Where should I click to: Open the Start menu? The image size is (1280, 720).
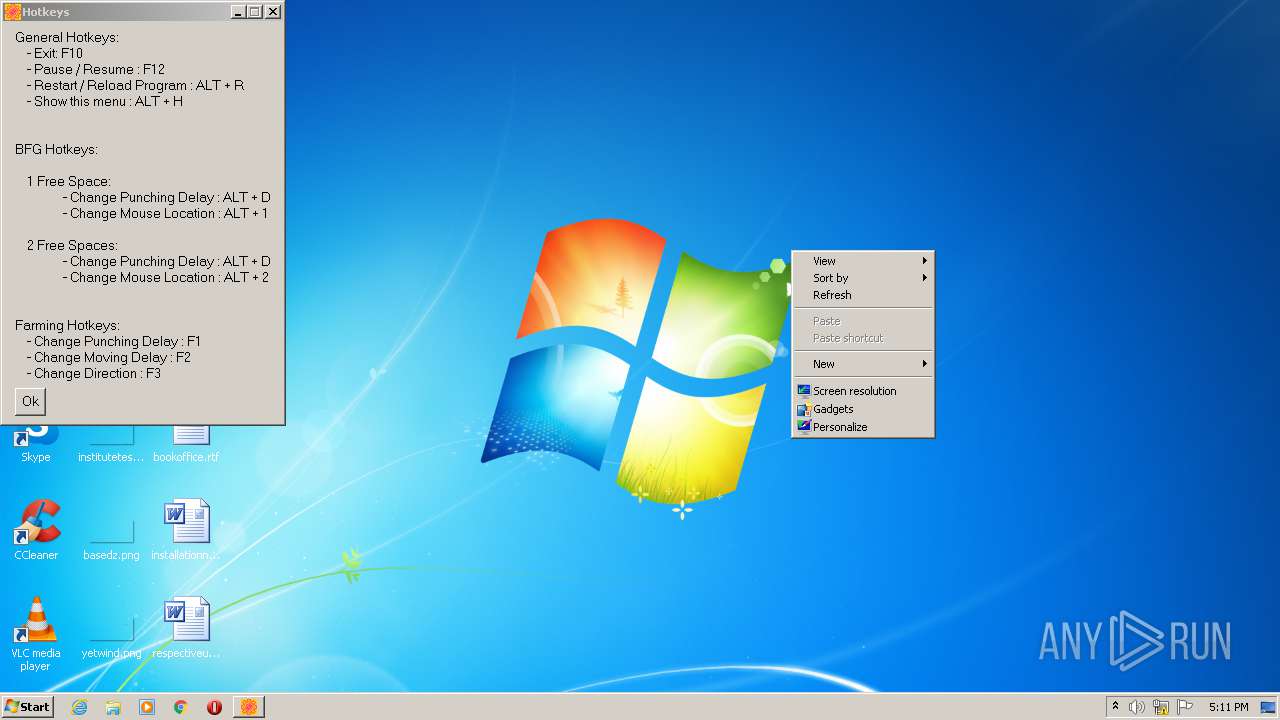click(27, 706)
